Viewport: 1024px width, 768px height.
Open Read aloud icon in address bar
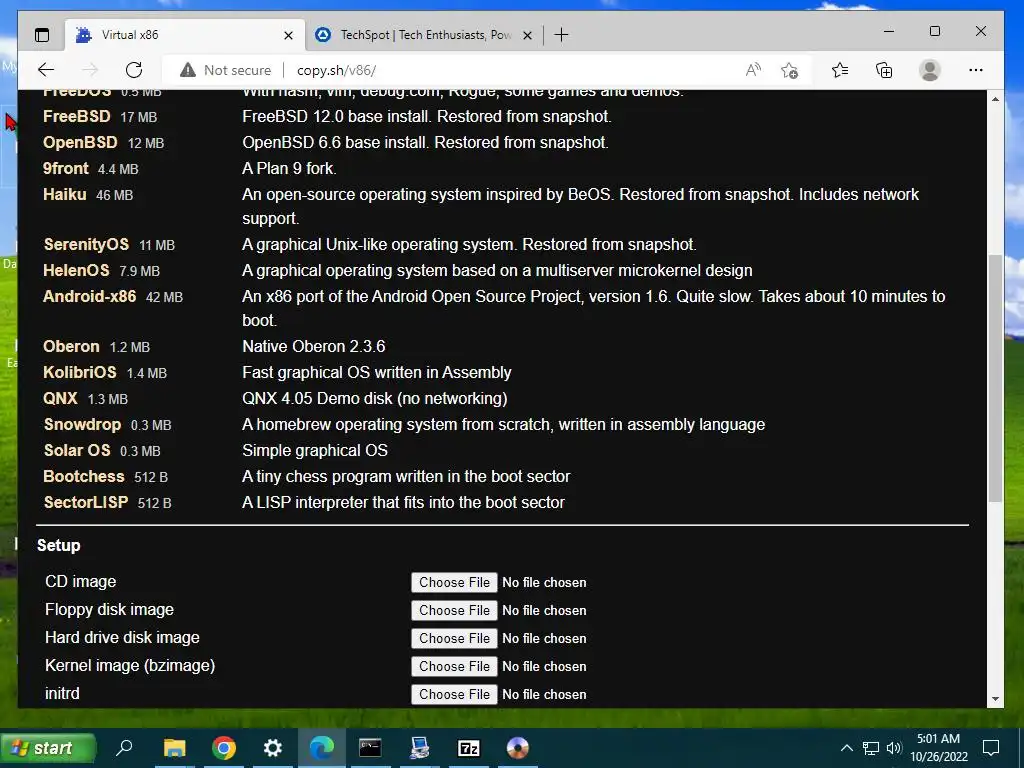(x=753, y=70)
